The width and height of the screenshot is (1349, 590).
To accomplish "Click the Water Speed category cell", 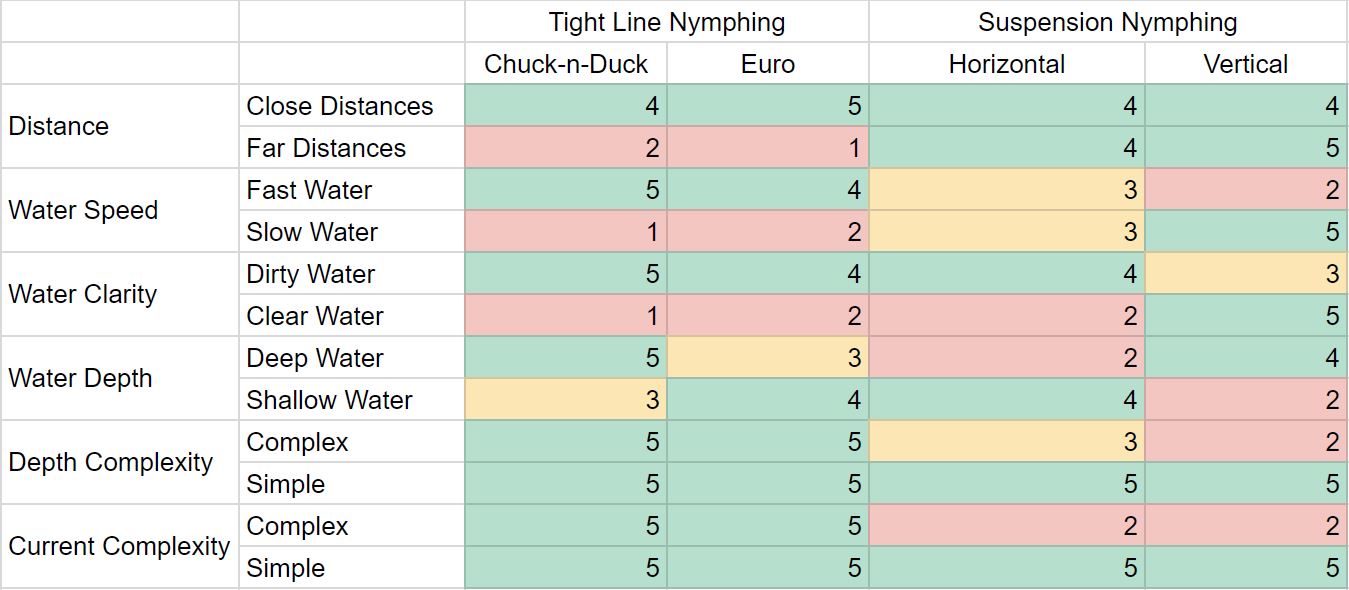I will pos(120,211).
